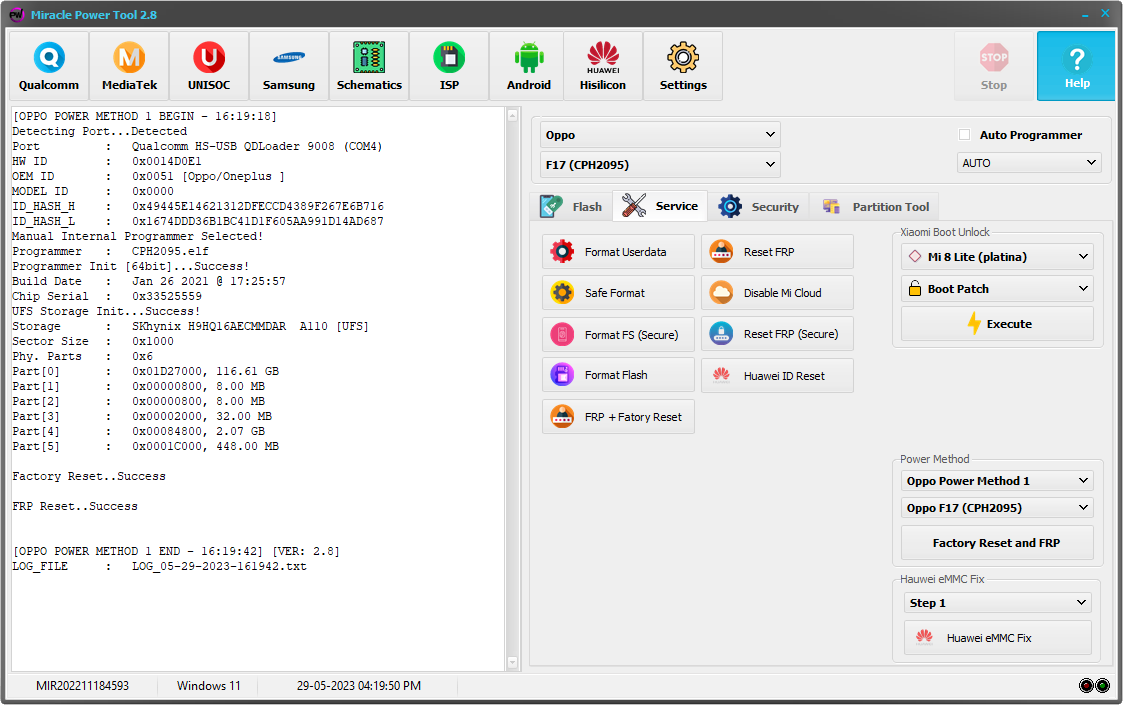
Task: Open the F17 (CPH2095) model dropdown
Action: coord(660,165)
